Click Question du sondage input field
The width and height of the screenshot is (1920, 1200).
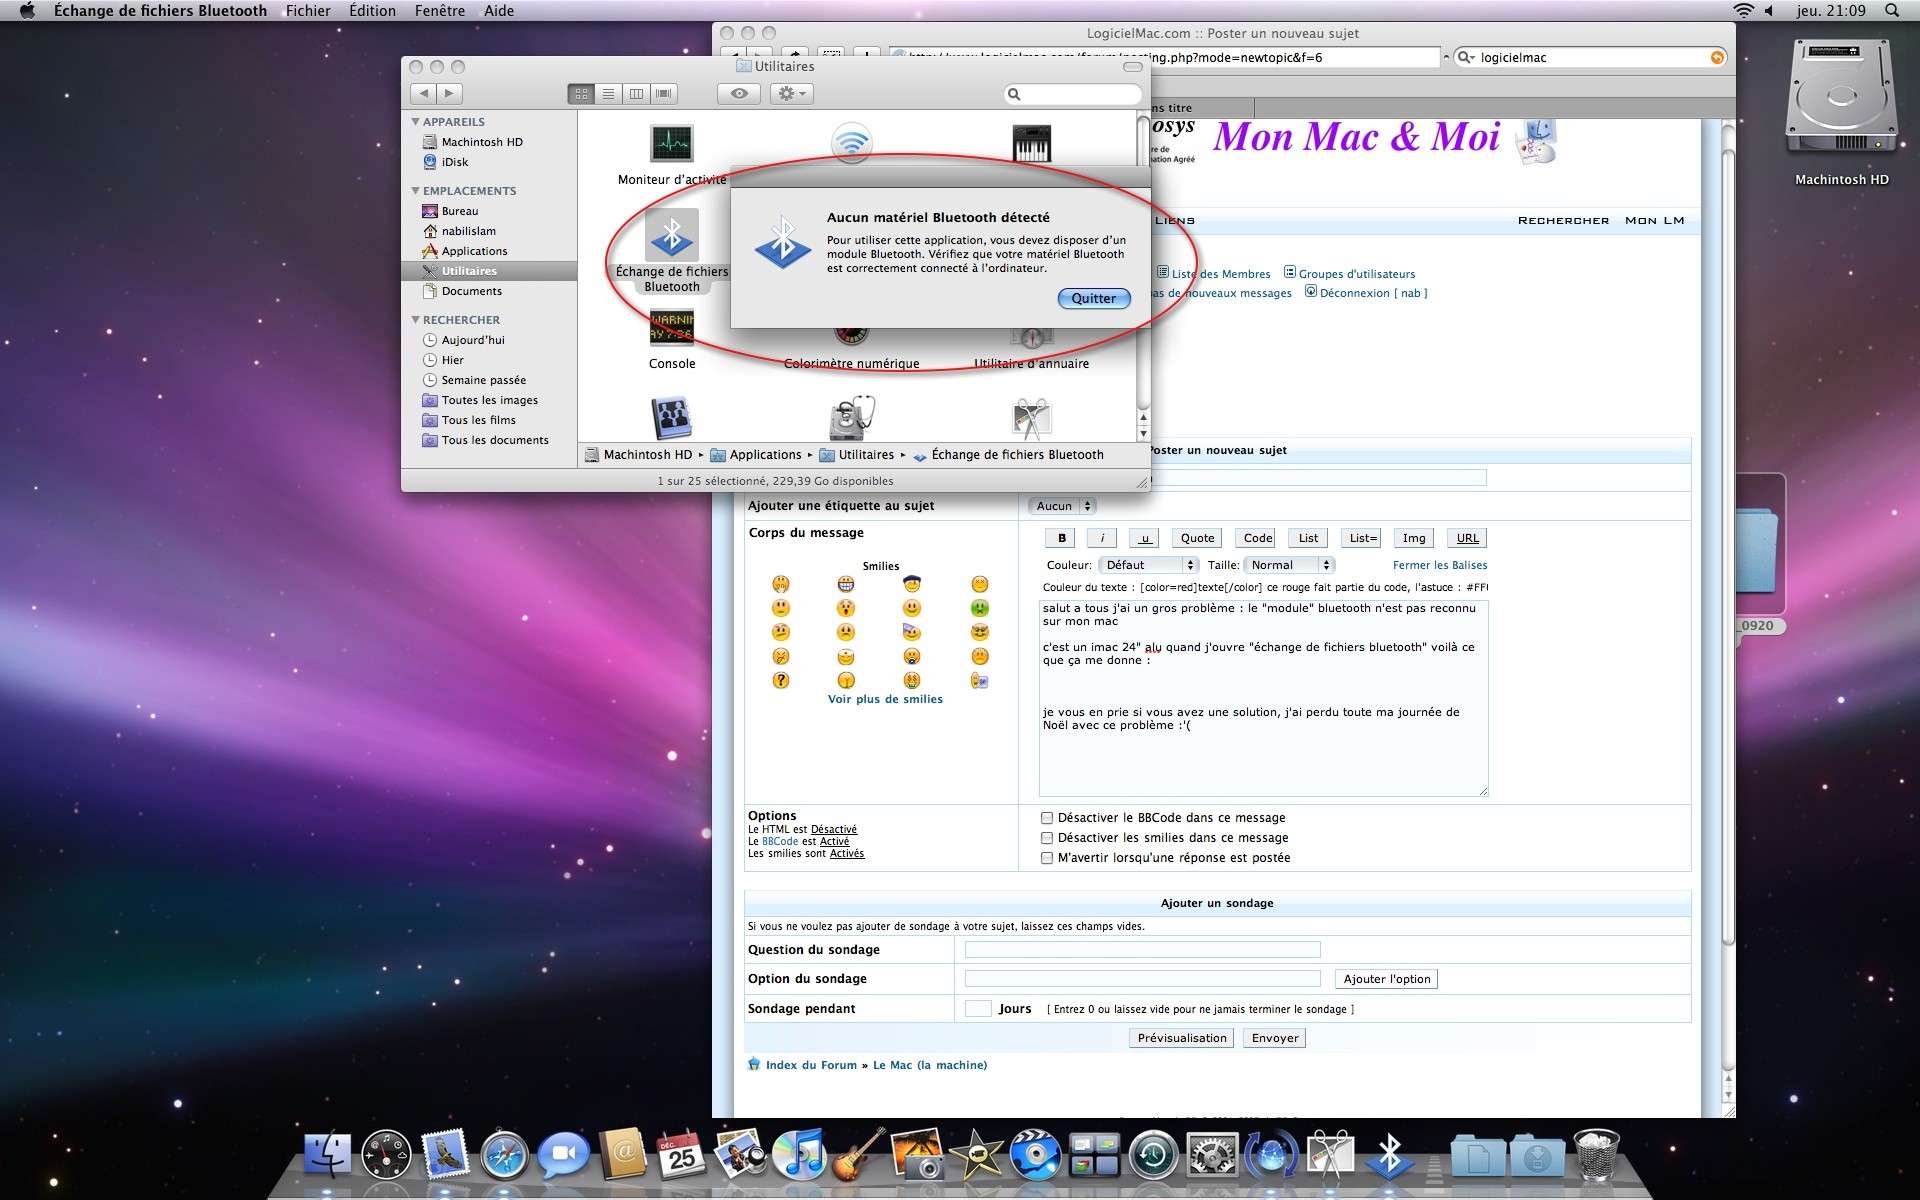point(1142,950)
